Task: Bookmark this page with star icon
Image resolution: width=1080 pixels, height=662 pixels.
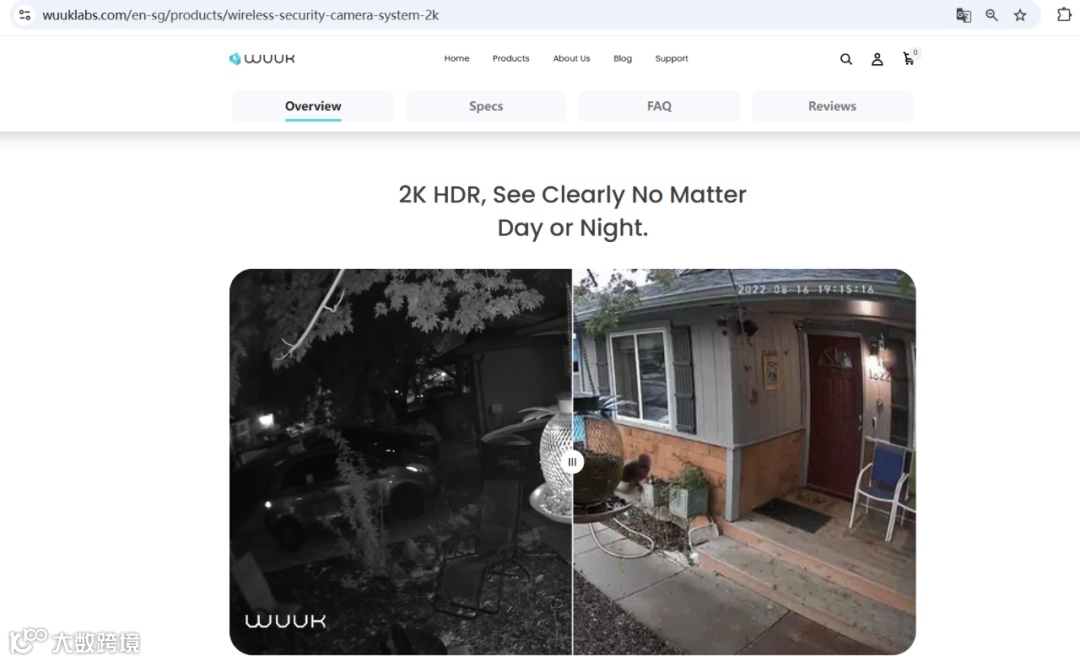Action: point(1020,15)
